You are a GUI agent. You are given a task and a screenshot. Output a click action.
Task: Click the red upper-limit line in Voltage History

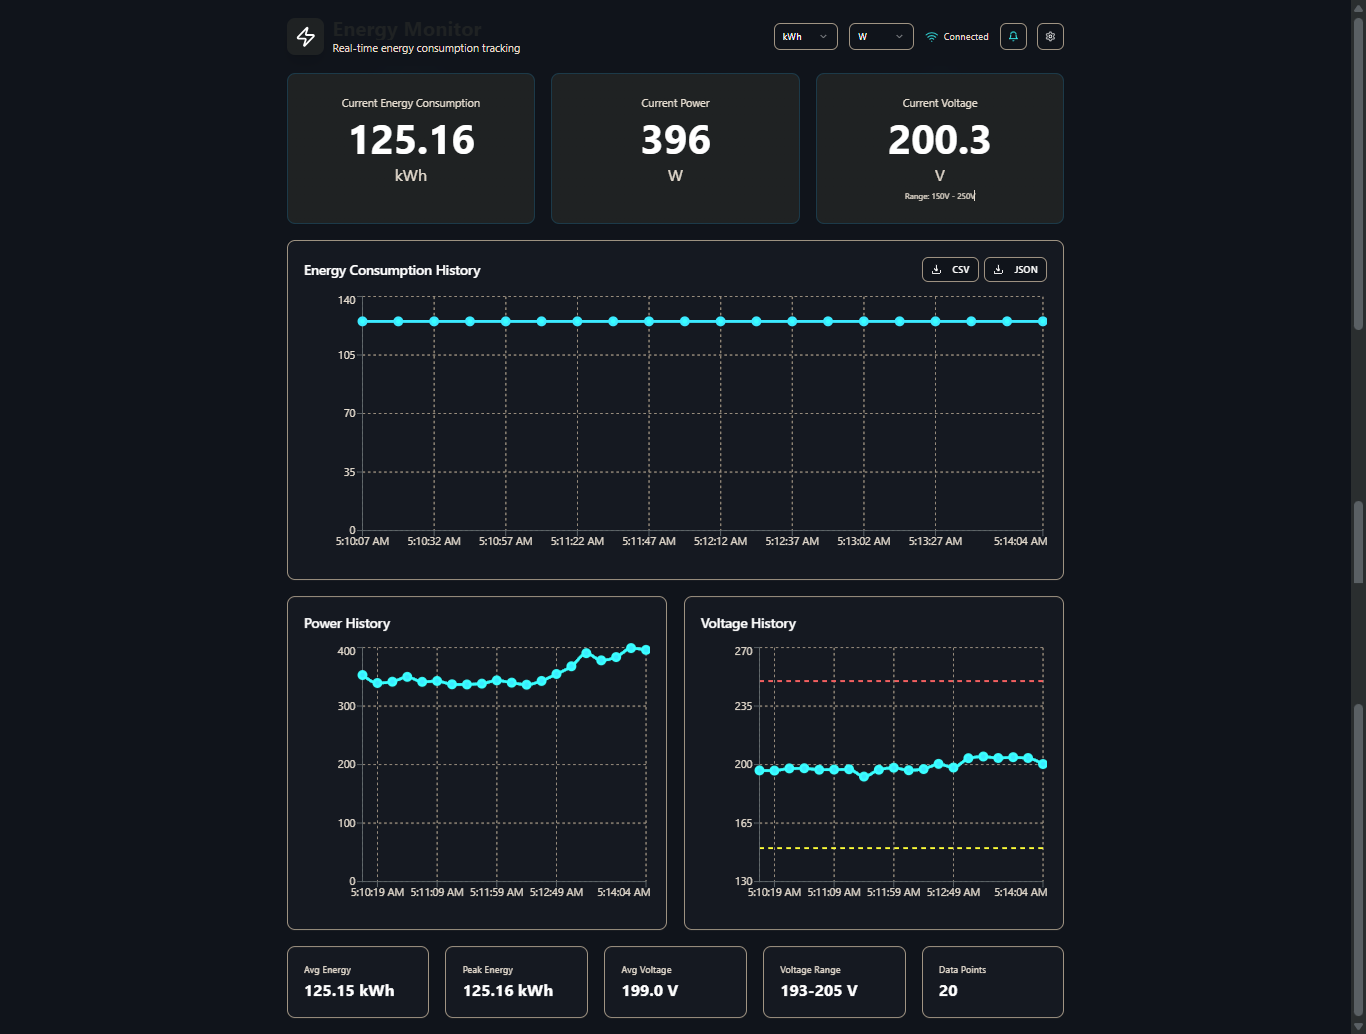(900, 681)
